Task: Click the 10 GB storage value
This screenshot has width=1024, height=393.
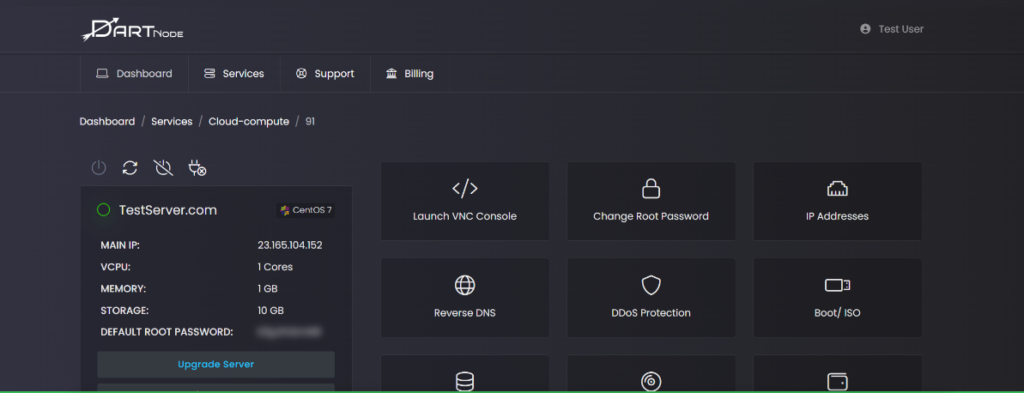Action: click(x=271, y=311)
